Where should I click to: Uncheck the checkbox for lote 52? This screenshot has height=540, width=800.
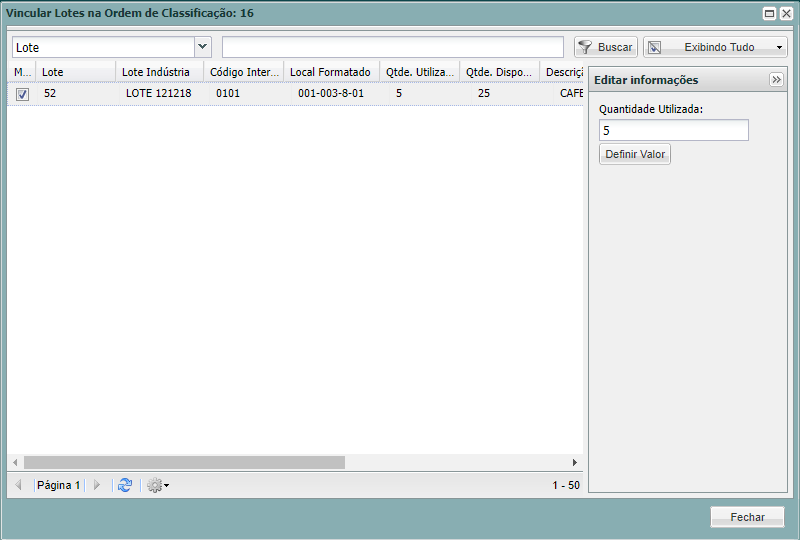click(x=22, y=94)
